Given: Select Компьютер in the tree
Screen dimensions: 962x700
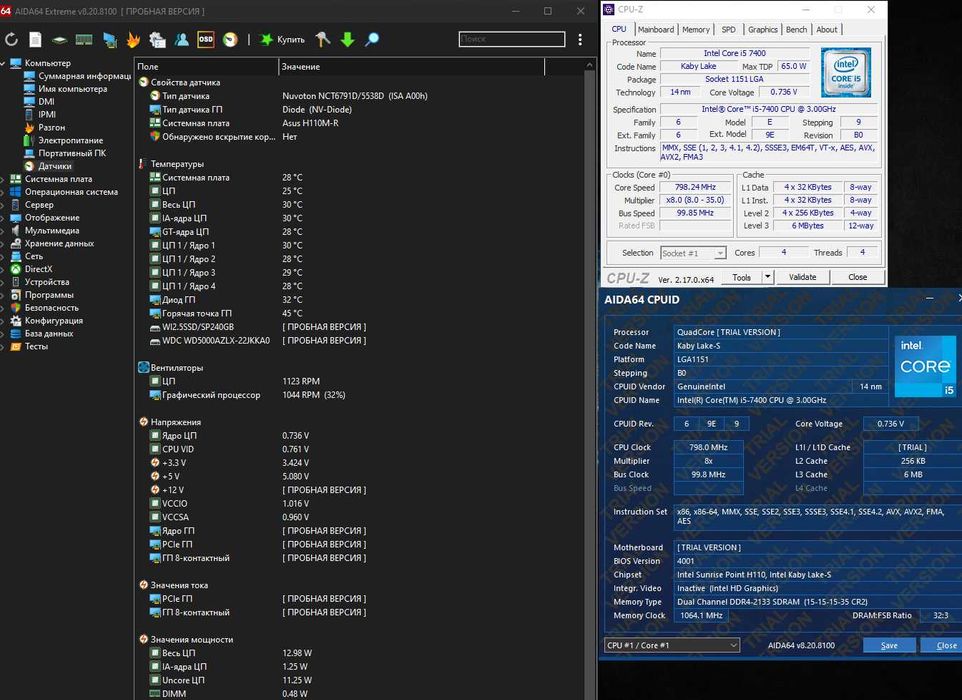Looking at the screenshot, I should click(x=47, y=63).
